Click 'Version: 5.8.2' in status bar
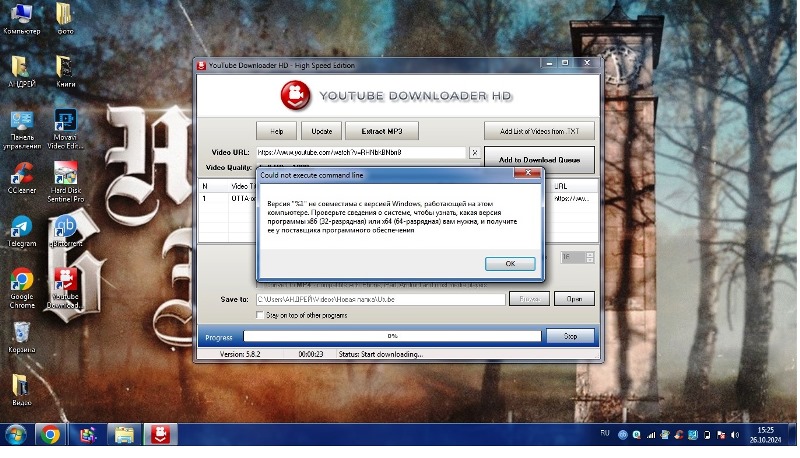Screen dimensions: 800x458 tap(240, 354)
